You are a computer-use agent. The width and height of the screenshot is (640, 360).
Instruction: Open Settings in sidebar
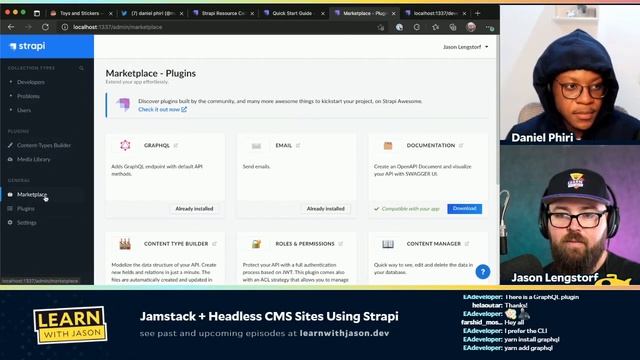pyautogui.click(x=27, y=222)
